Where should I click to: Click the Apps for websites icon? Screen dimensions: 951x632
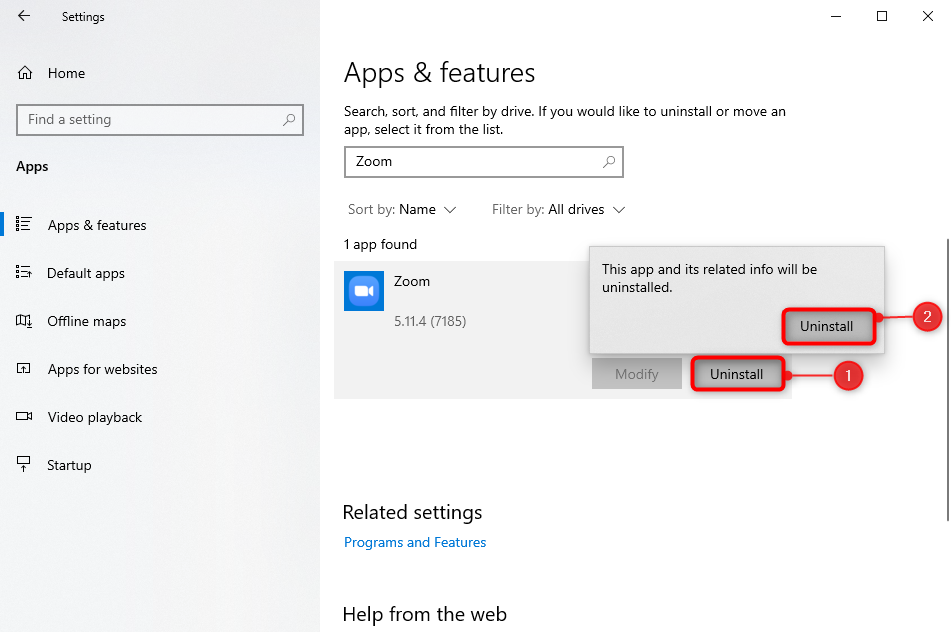25,369
